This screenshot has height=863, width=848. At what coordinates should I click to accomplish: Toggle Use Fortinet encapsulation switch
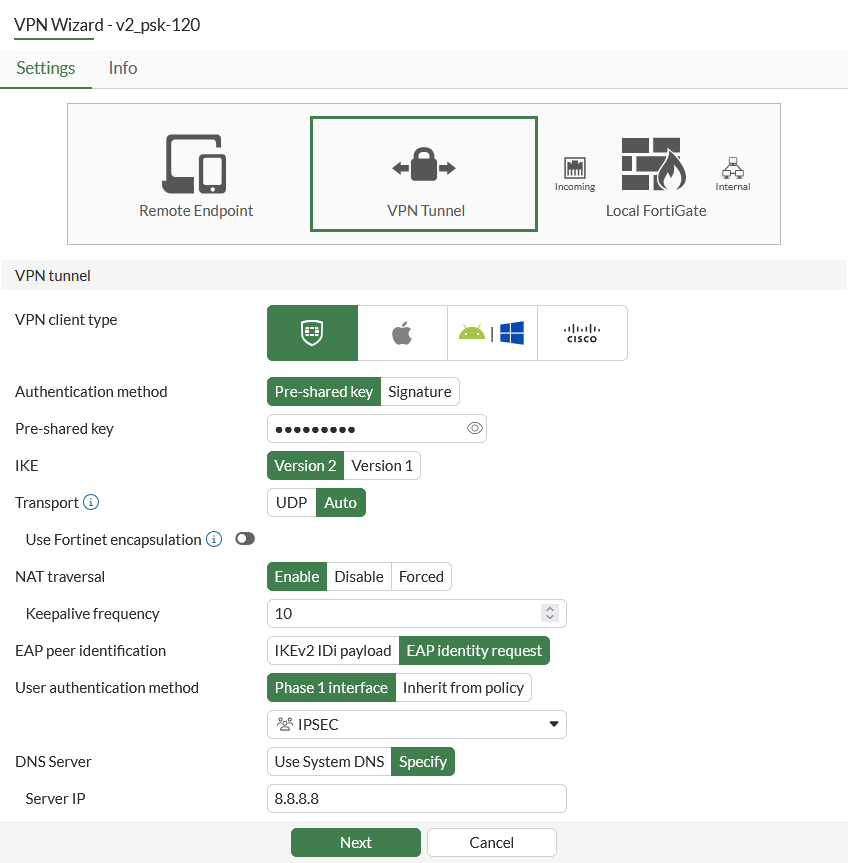click(x=245, y=539)
